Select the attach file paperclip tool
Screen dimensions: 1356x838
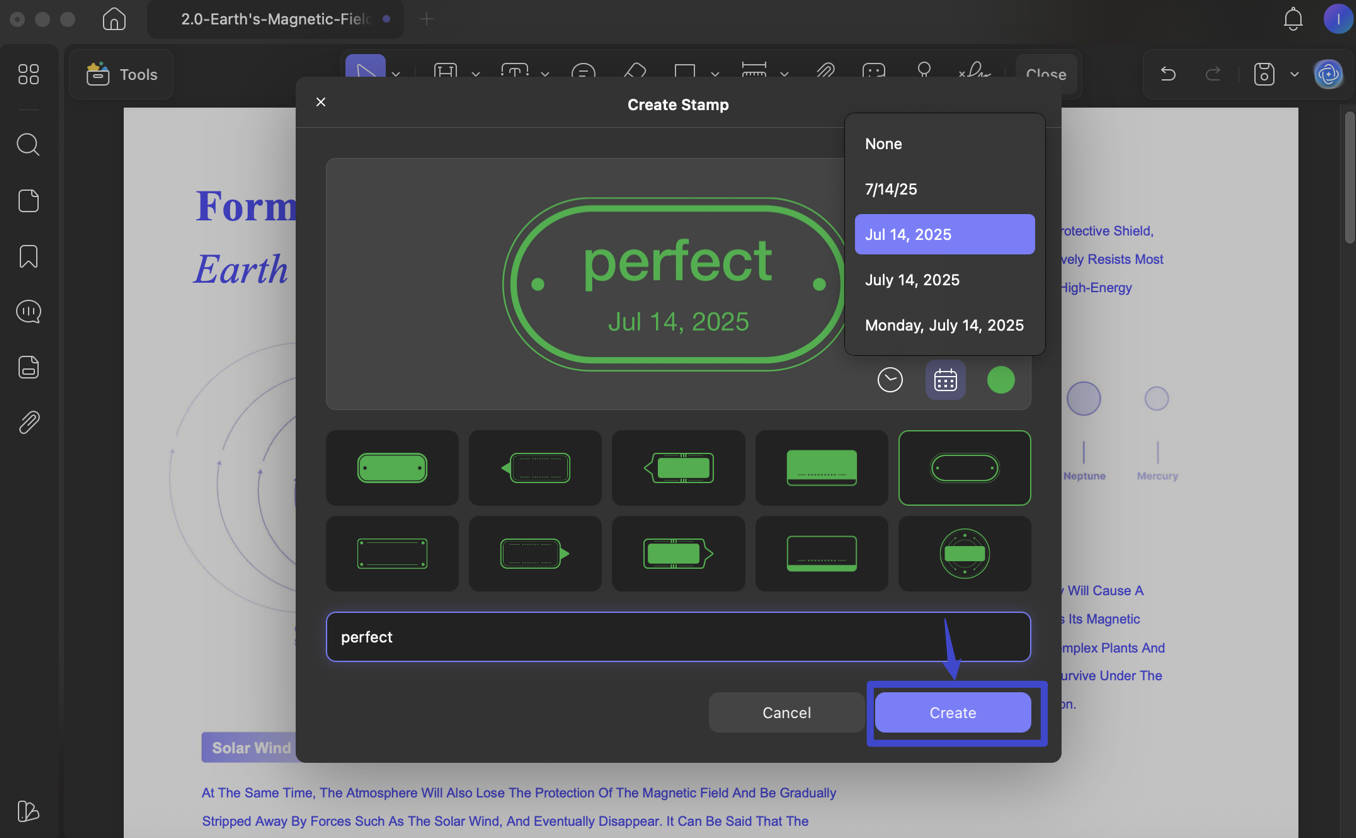(x=825, y=72)
